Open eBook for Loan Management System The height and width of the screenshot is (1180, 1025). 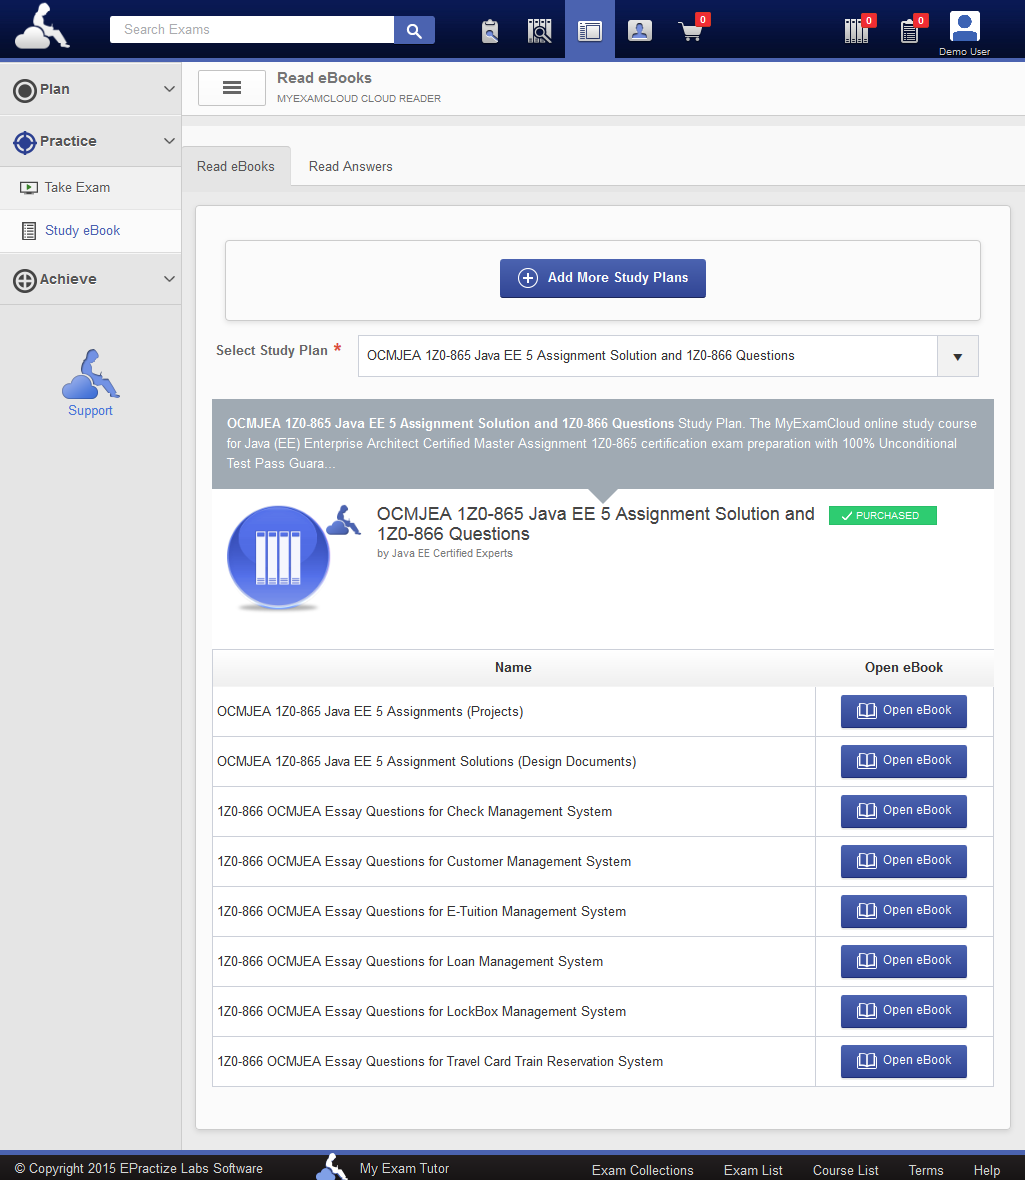(x=904, y=961)
